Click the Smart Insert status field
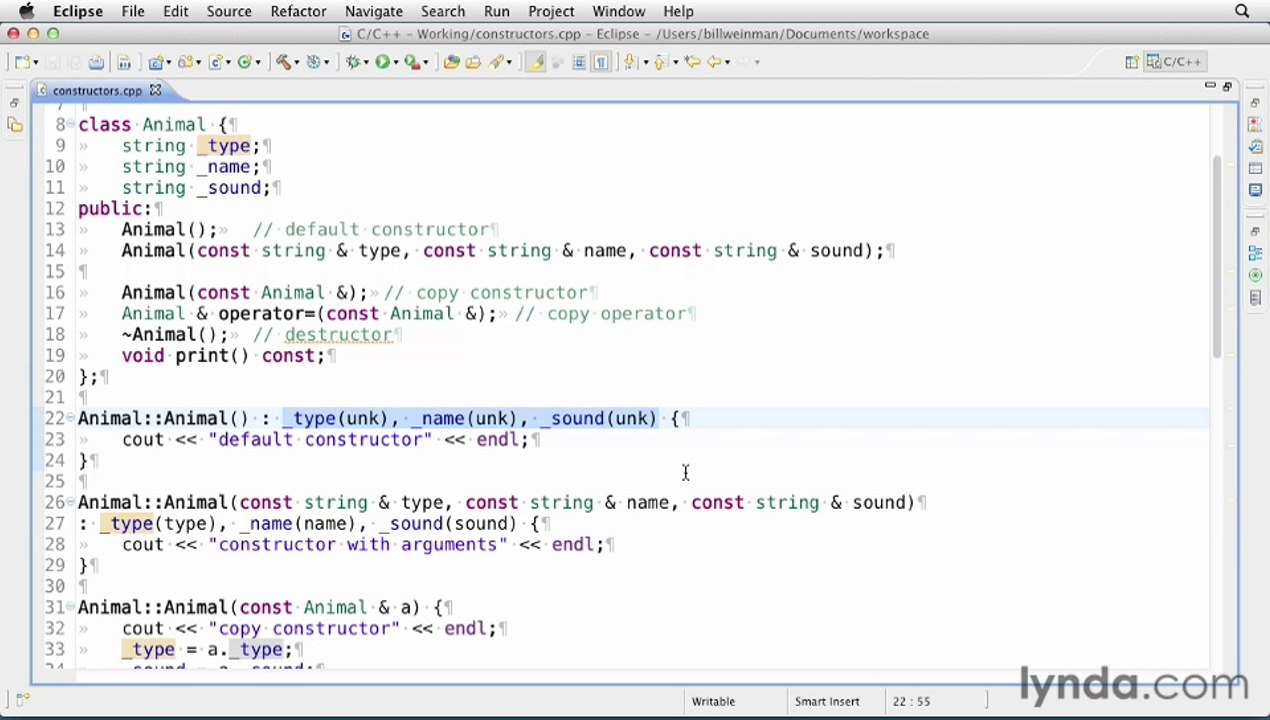The image size is (1270, 720). (x=826, y=702)
